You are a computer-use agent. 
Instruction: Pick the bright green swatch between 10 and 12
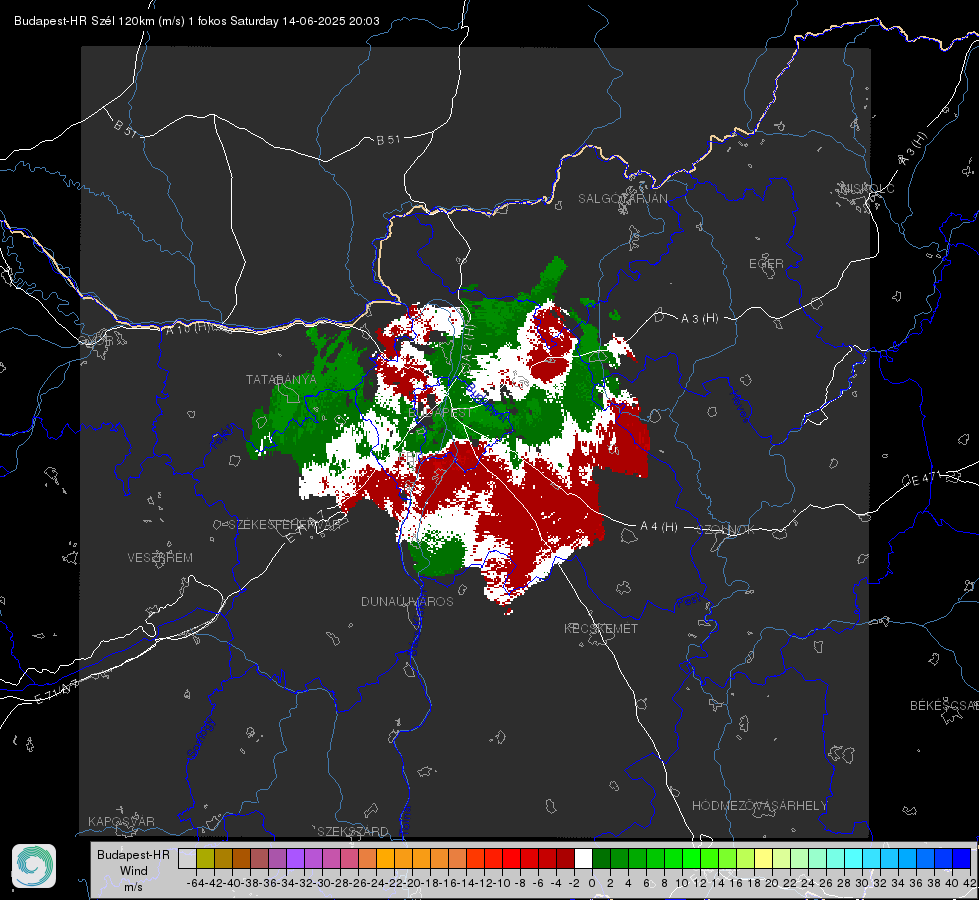point(691,858)
